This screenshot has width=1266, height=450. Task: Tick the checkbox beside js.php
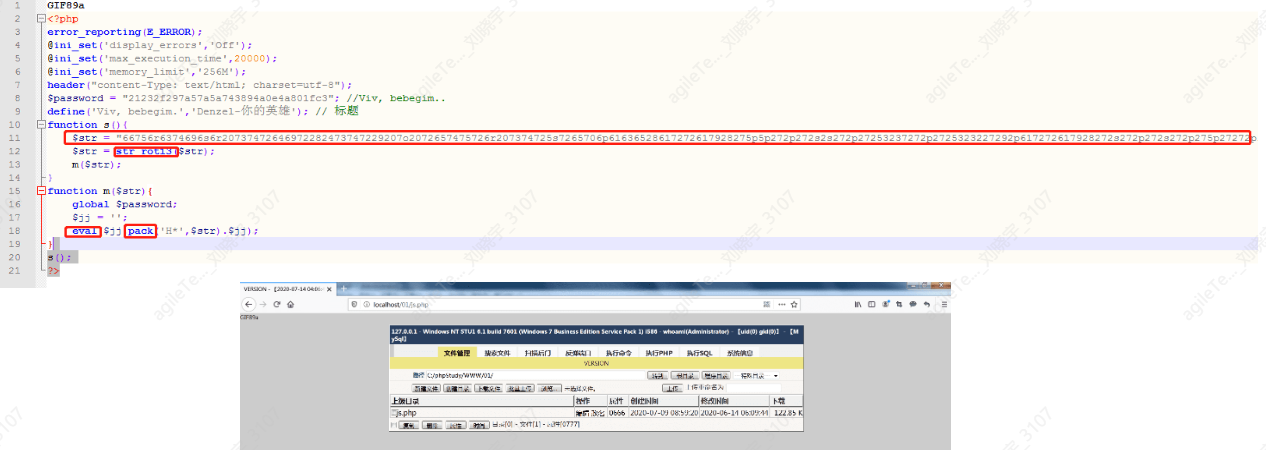(394, 412)
